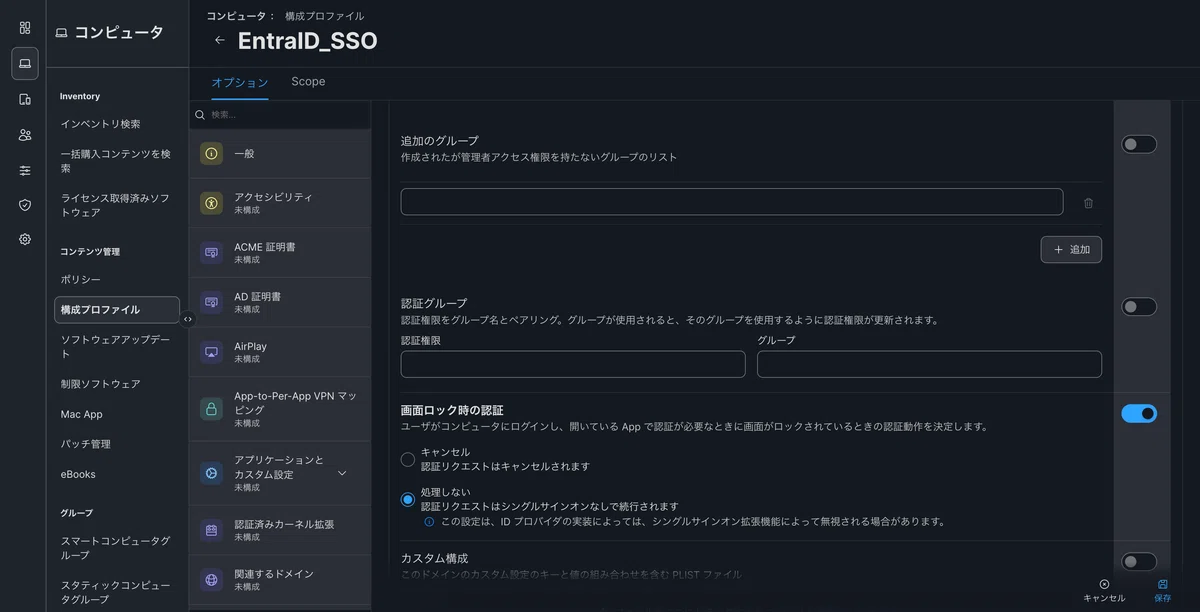Delete the additional group row with trash icon
The height and width of the screenshot is (612, 1200).
1088,203
